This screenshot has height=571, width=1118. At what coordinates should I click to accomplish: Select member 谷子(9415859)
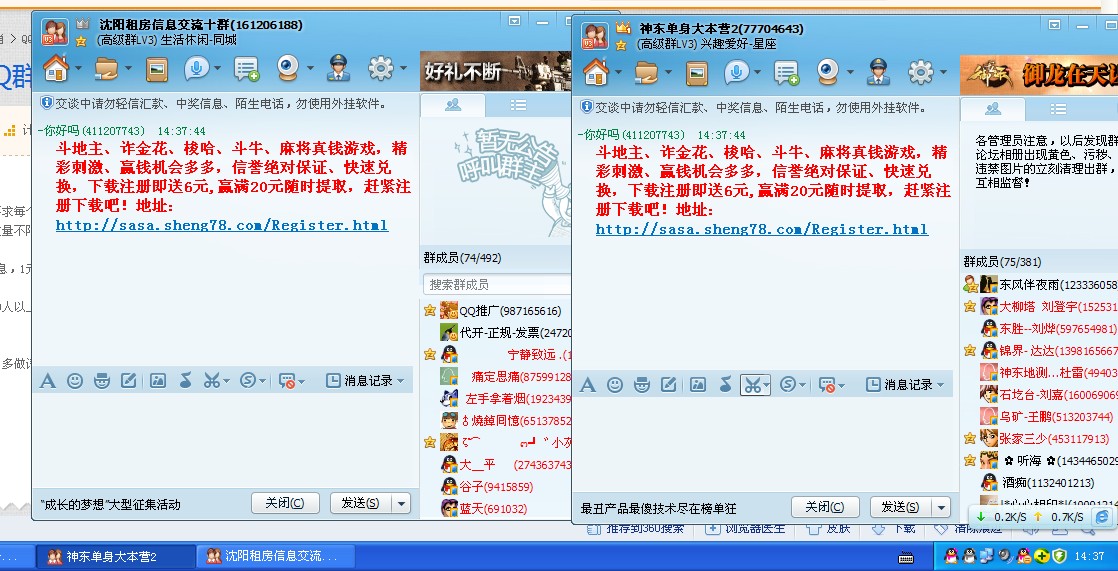click(497, 487)
